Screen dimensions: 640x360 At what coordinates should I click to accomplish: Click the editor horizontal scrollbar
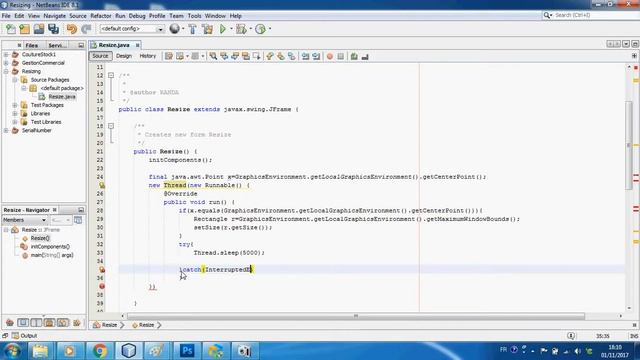pyautogui.click(x=356, y=316)
